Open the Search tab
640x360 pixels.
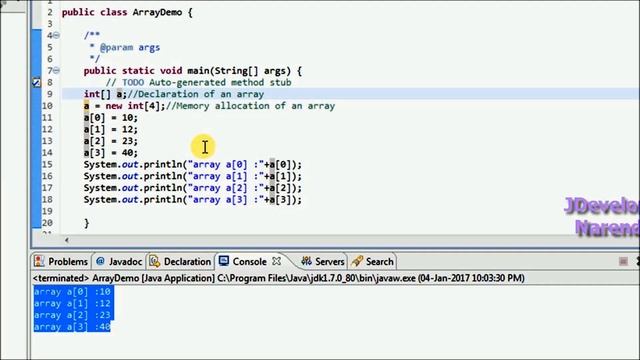coord(373,261)
